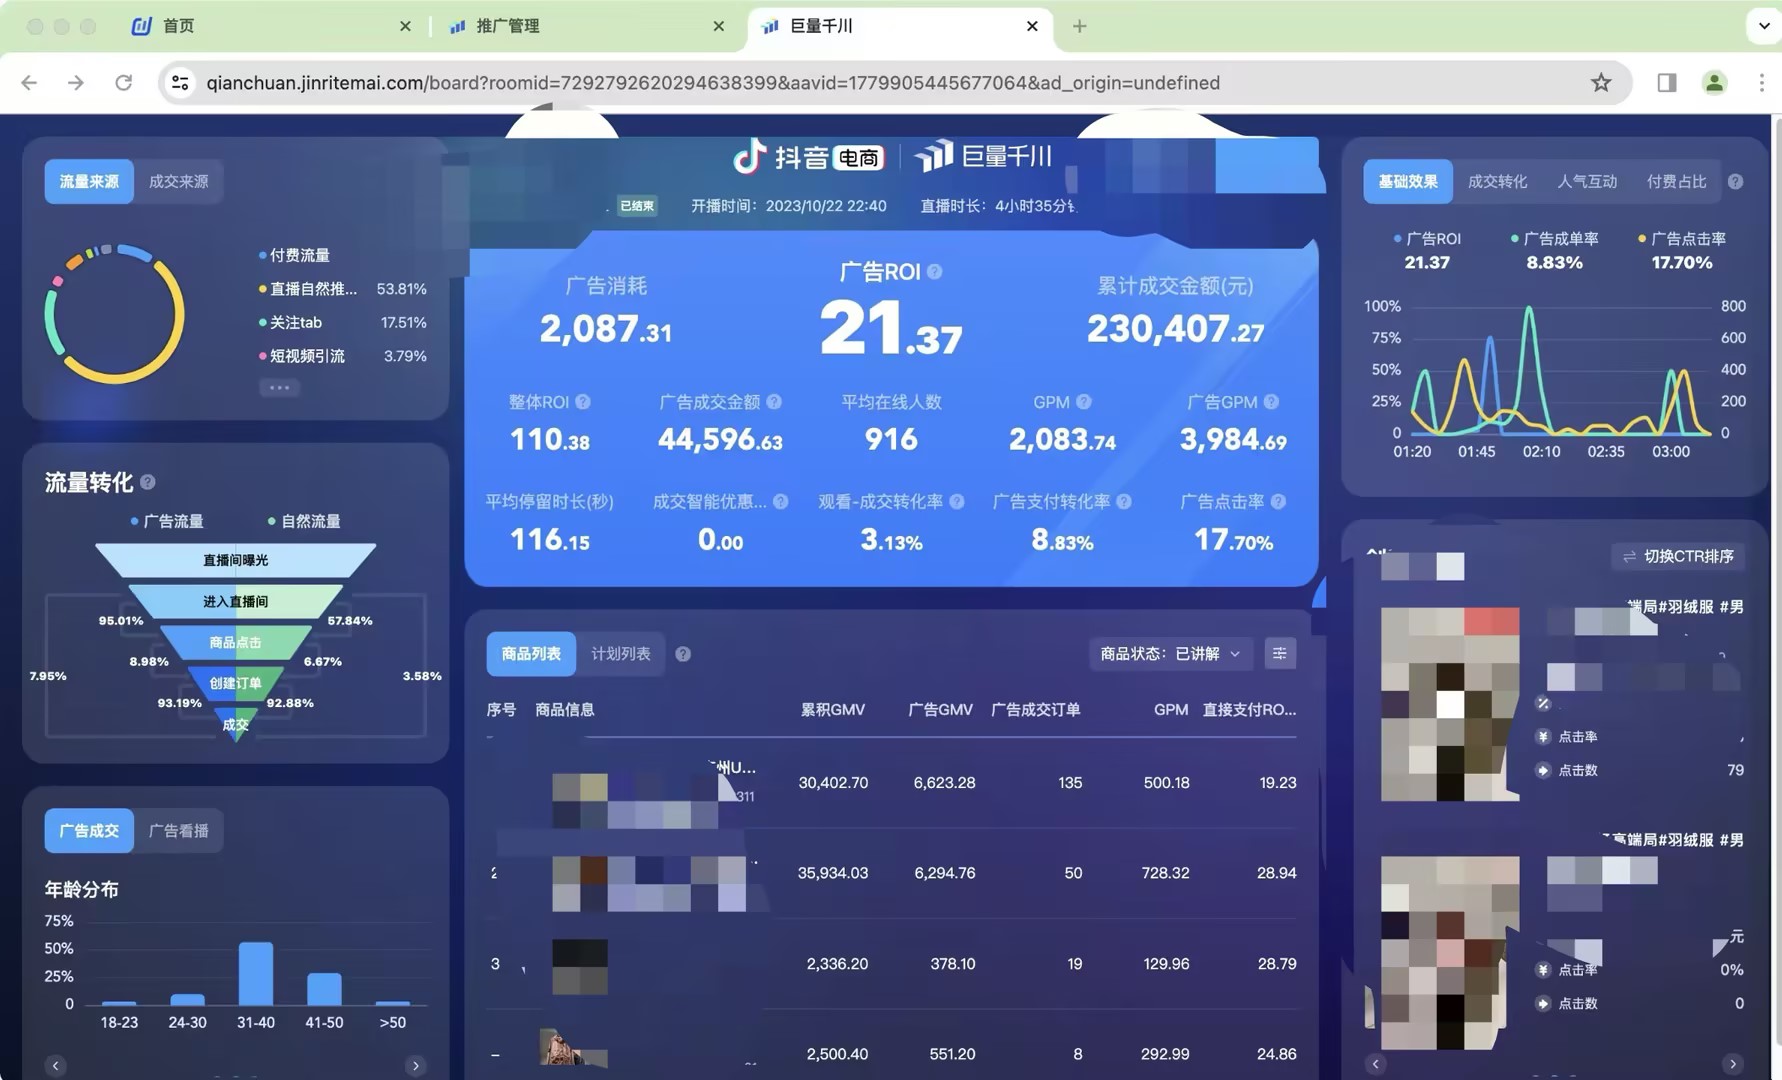Image resolution: width=1782 pixels, height=1080 pixels.
Task: Toggle 广告流量 legend in funnel
Action: tap(167, 521)
